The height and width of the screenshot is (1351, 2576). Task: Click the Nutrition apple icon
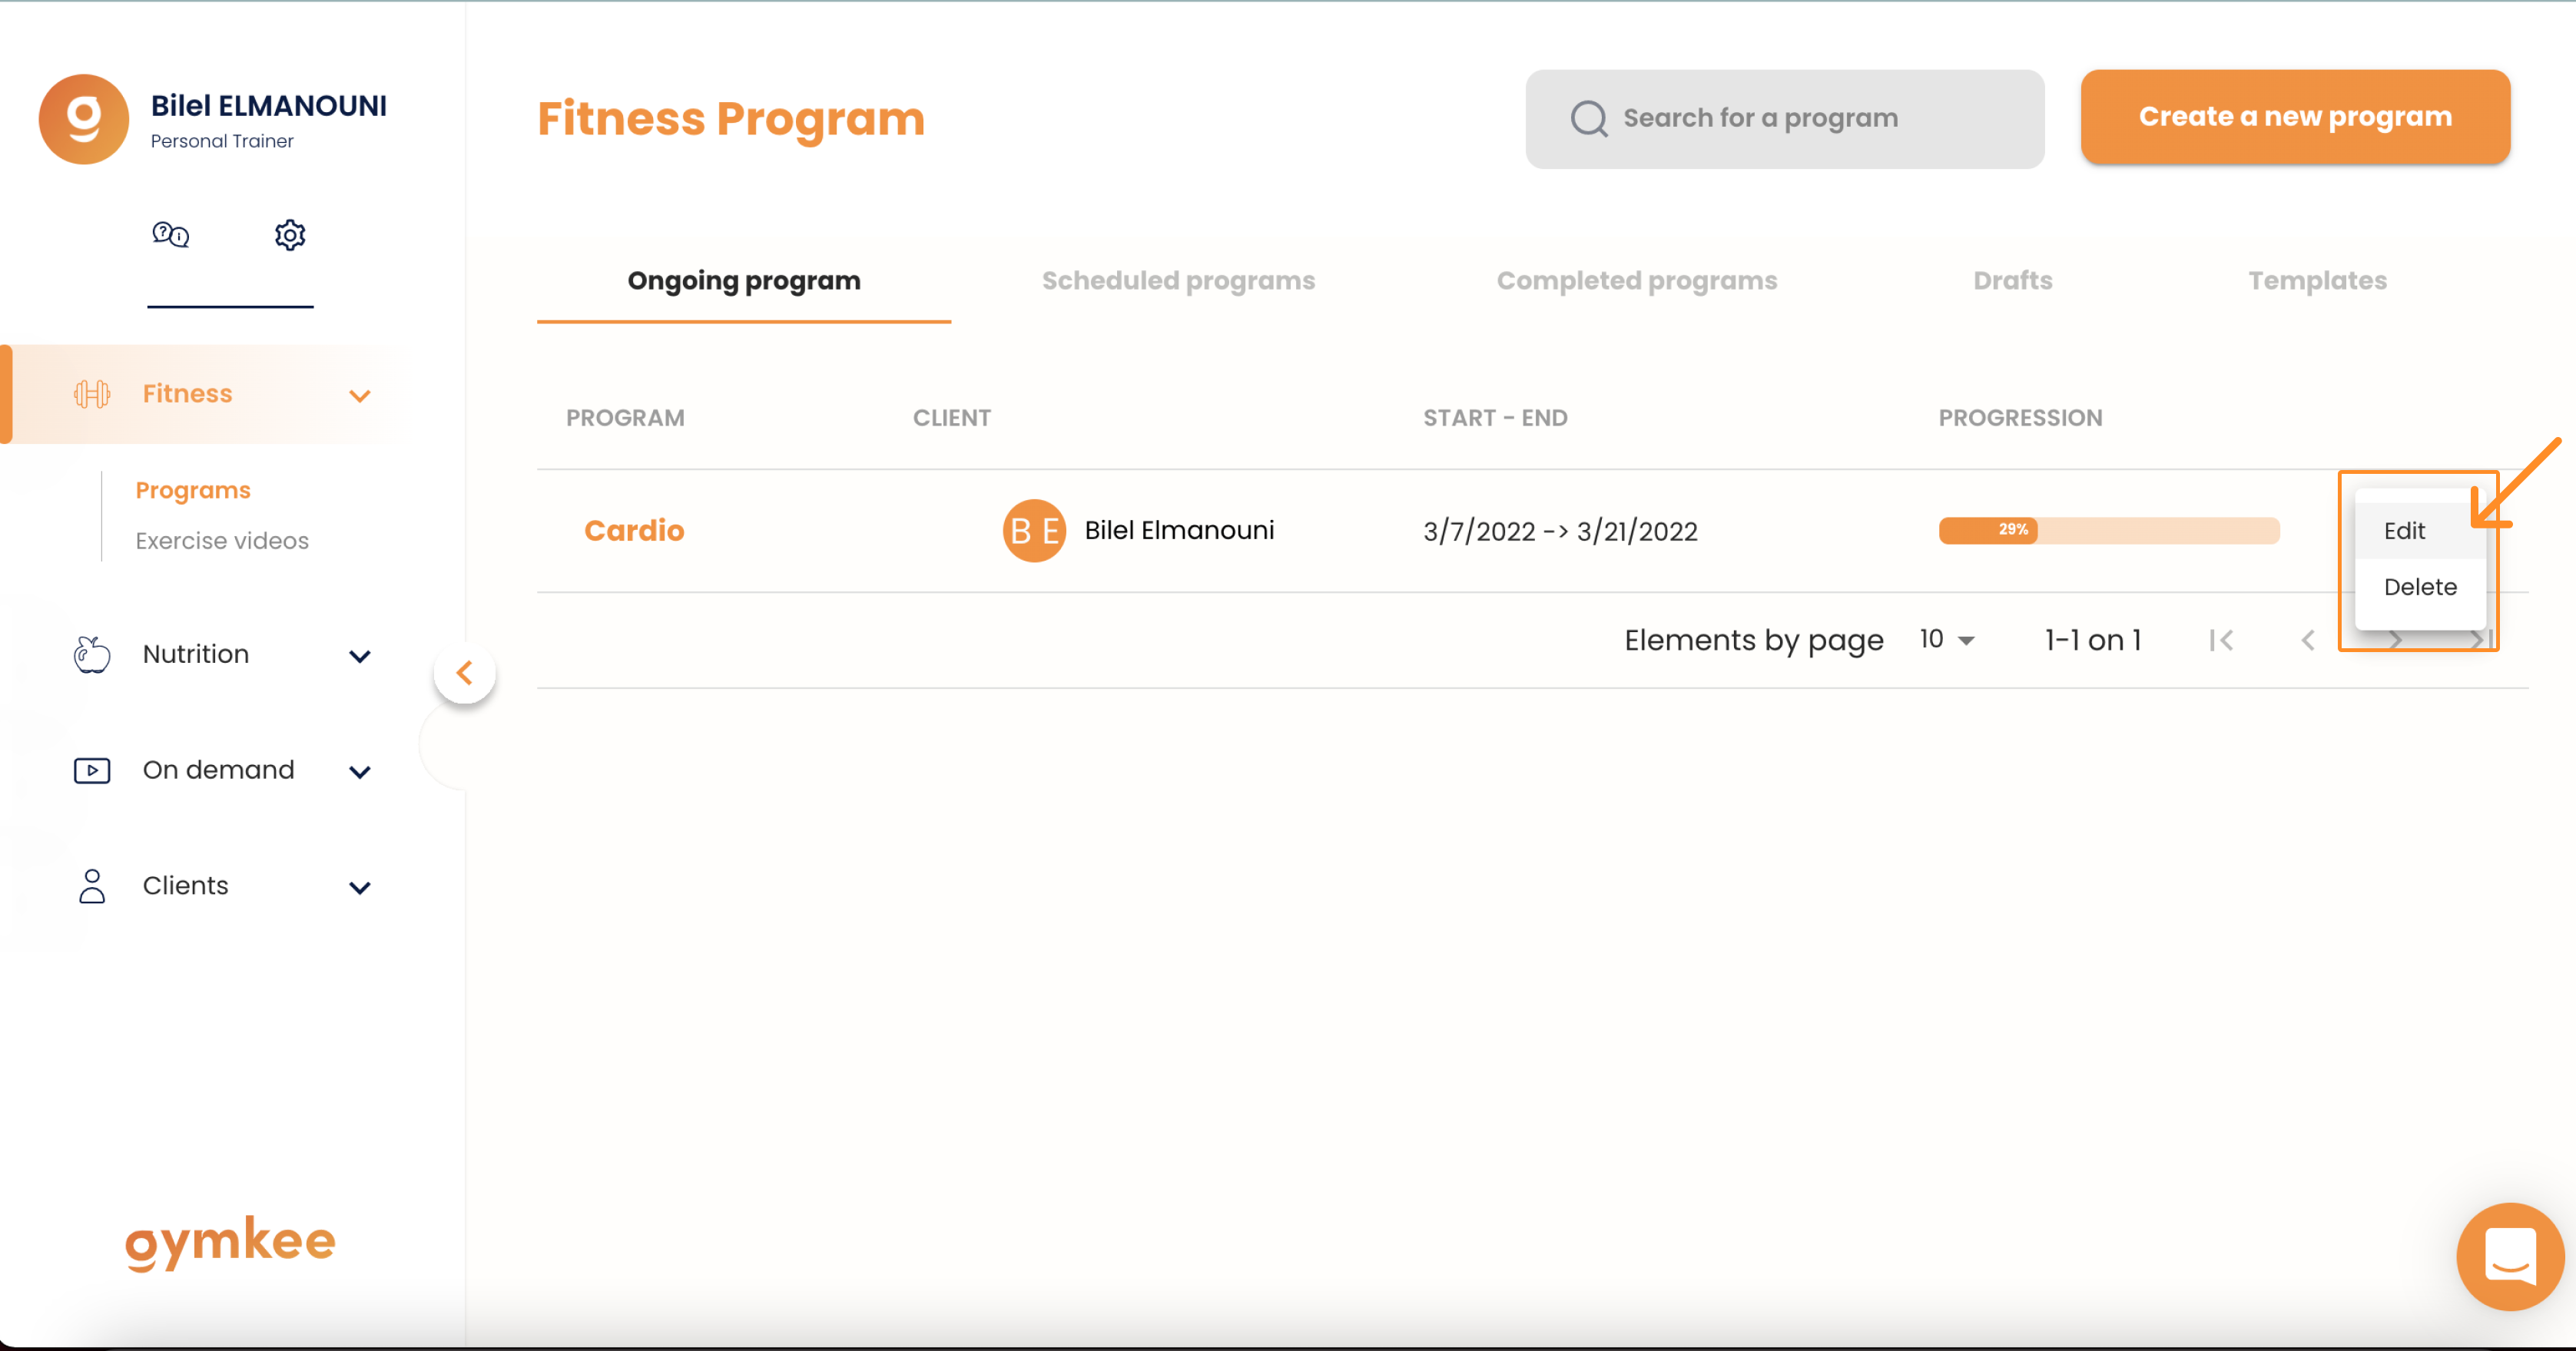(x=92, y=654)
